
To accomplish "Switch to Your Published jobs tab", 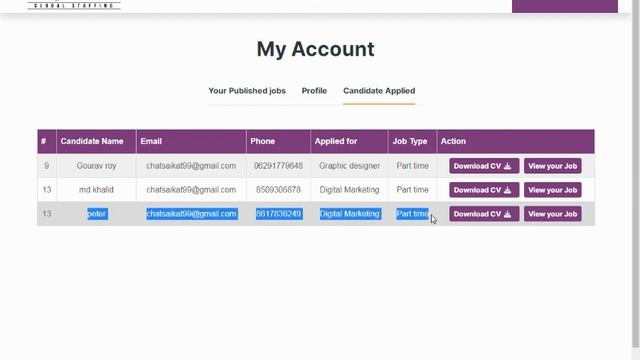I will tap(247, 91).
